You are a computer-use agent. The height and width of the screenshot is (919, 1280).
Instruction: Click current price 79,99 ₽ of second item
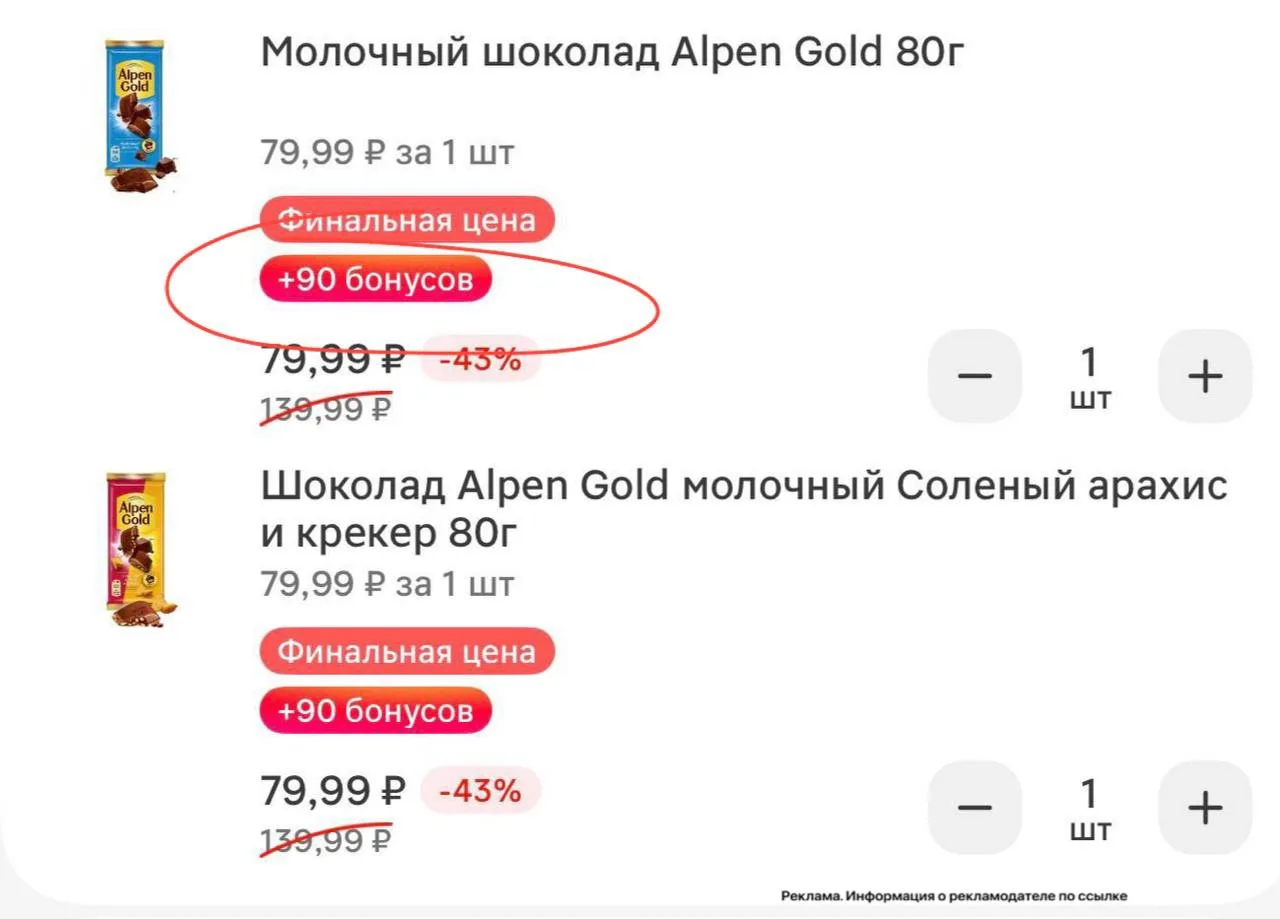[x=333, y=791]
